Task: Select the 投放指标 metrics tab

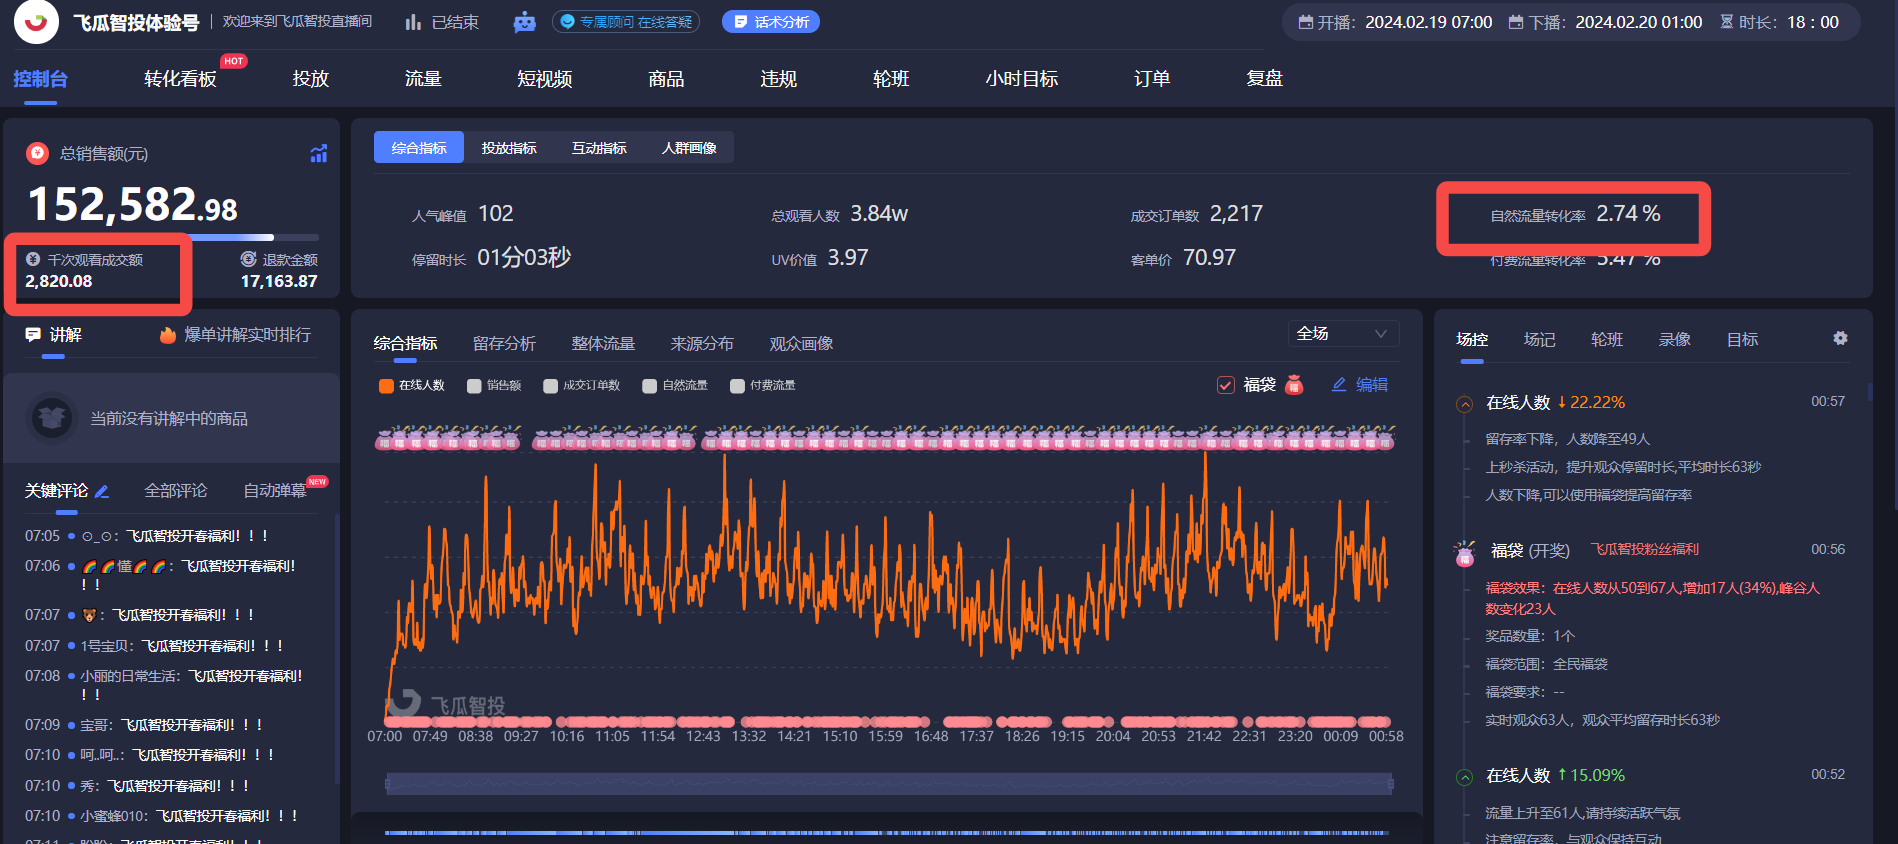Action: click(x=509, y=148)
